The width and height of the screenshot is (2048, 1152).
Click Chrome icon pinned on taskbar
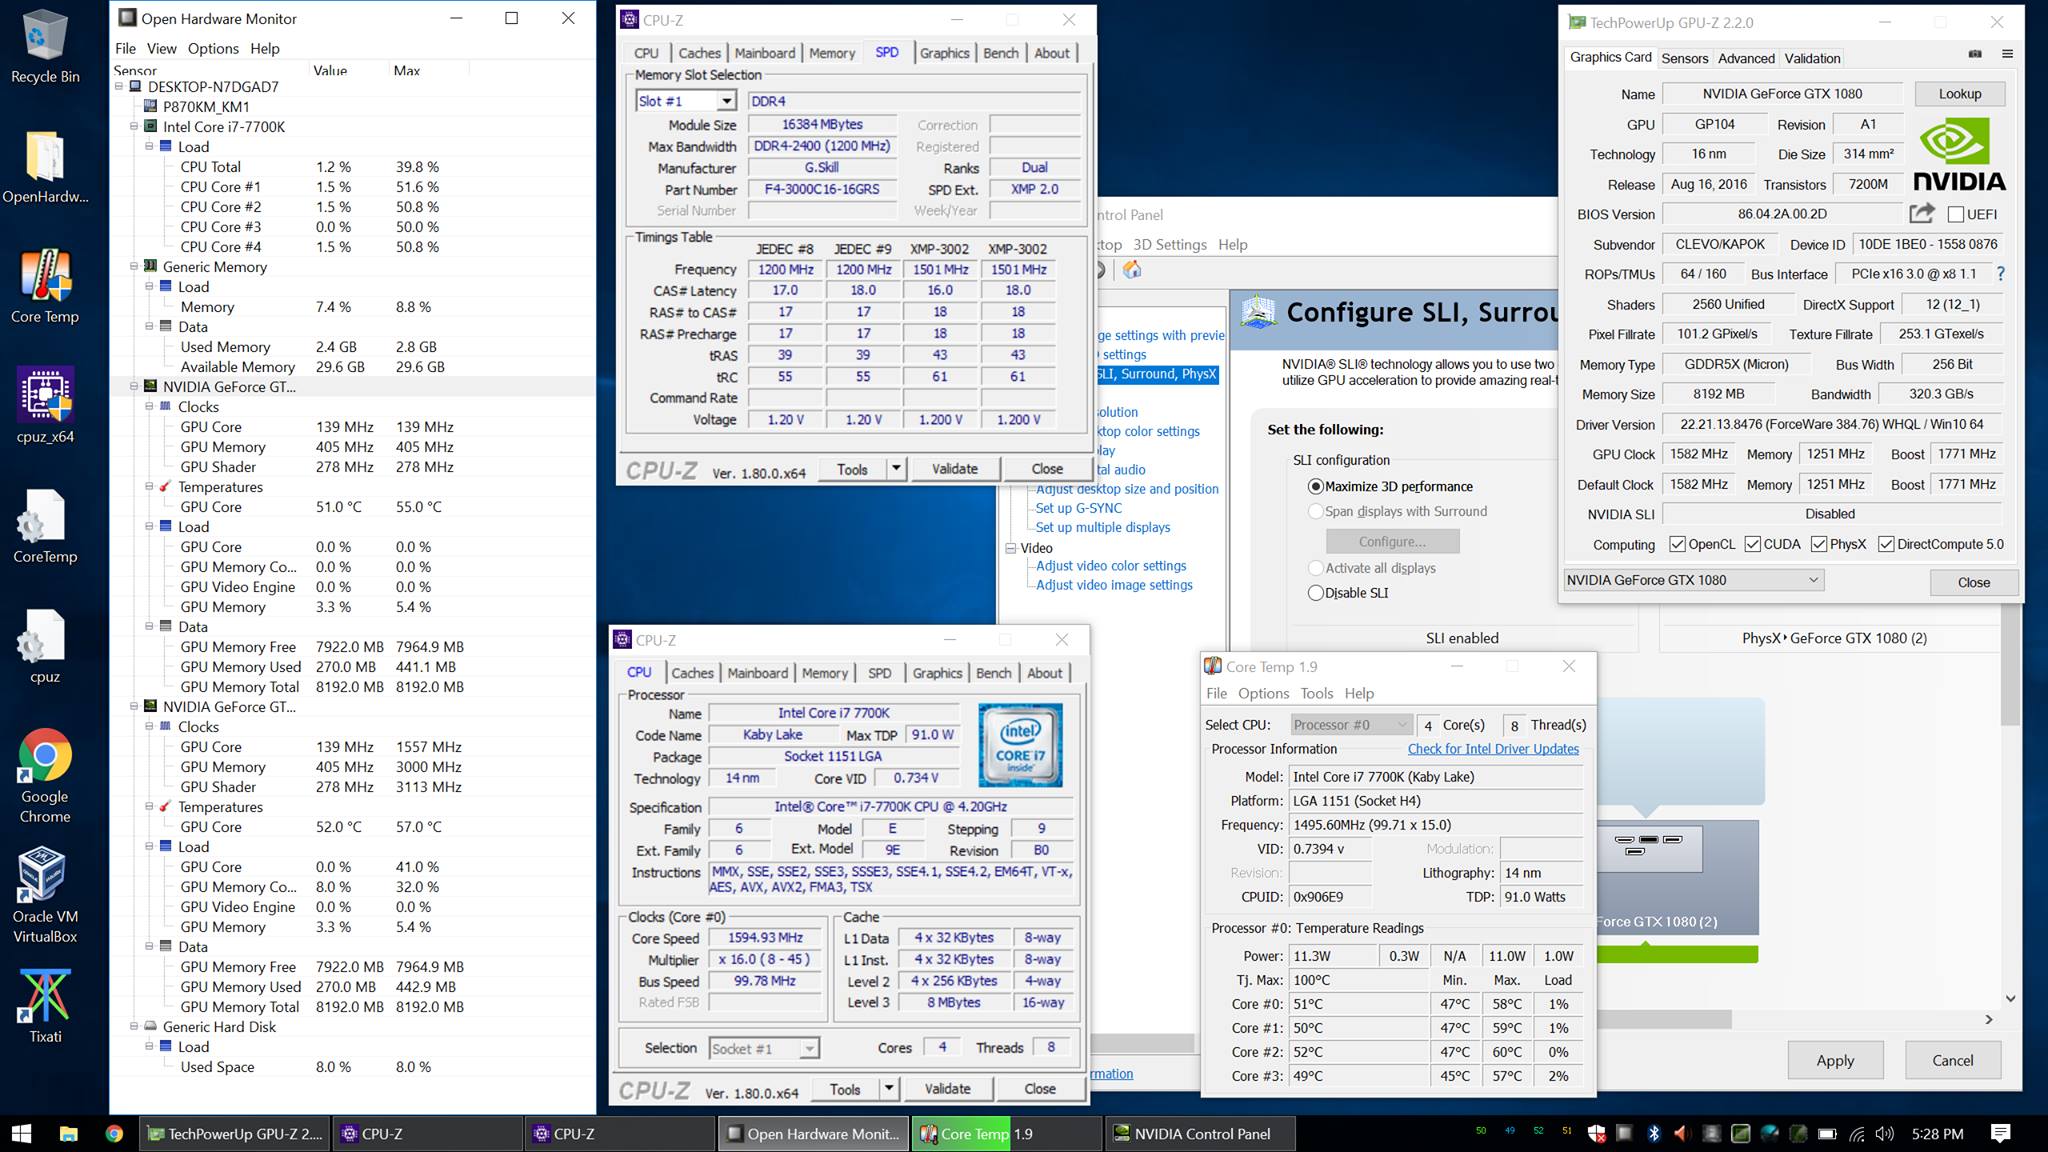[x=114, y=1133]
